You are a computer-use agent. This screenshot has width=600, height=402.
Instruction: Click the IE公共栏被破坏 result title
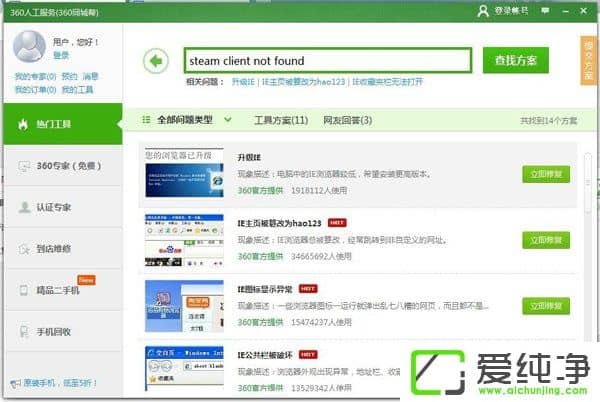[265, 355]
